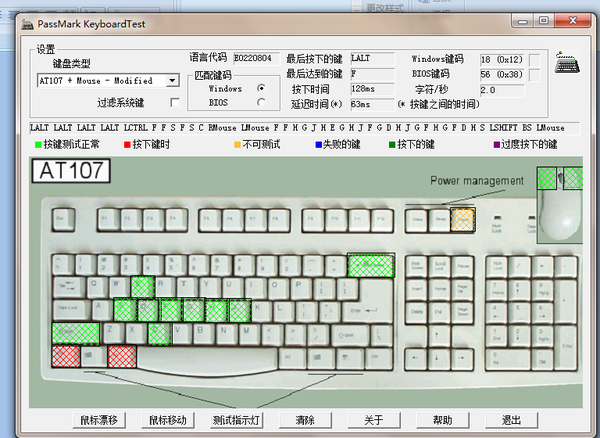Image resolution: width=600 pixels, height=438 pixels.
Task: Click the red left Ctrl key on the keyboard image
Action: point(66,356)
